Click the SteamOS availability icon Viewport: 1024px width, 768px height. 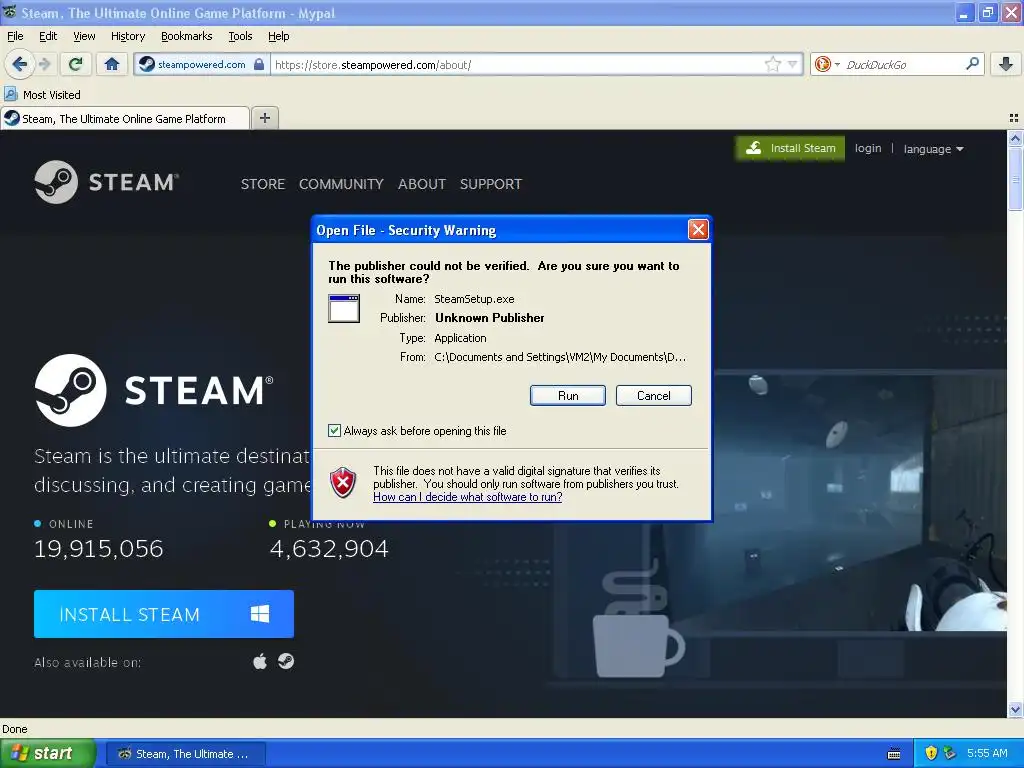pyautogui.click(x=286, y=662)
